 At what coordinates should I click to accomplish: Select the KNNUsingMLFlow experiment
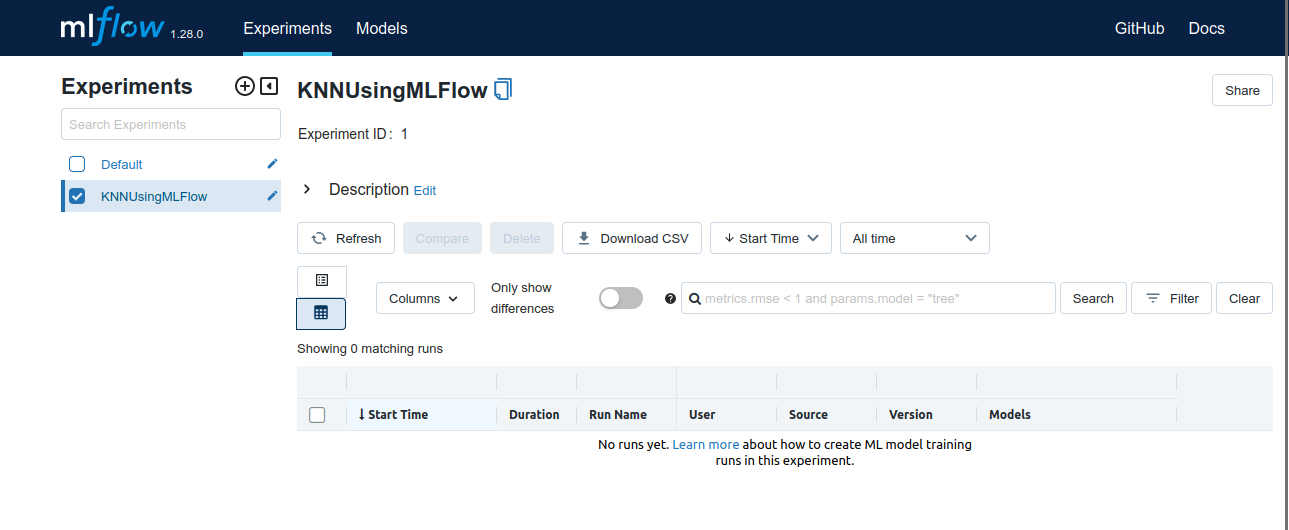point(154,196)
